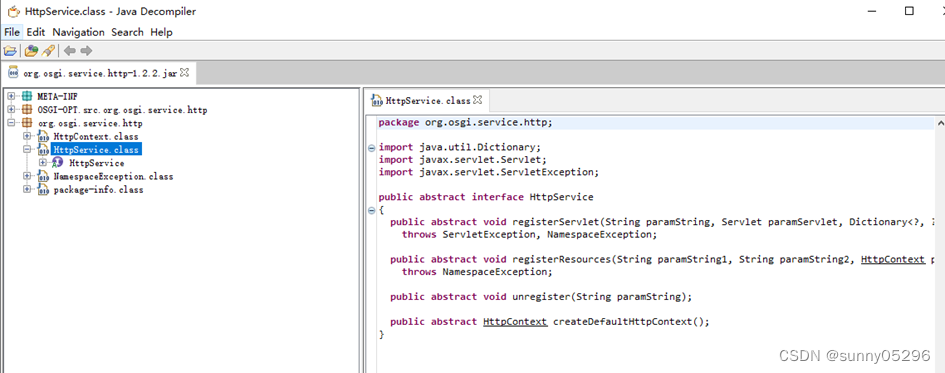Expand the HttpContext.class node
Image resolution: width=945 pixels, height=373 pixels.
[x=27, y=137]
